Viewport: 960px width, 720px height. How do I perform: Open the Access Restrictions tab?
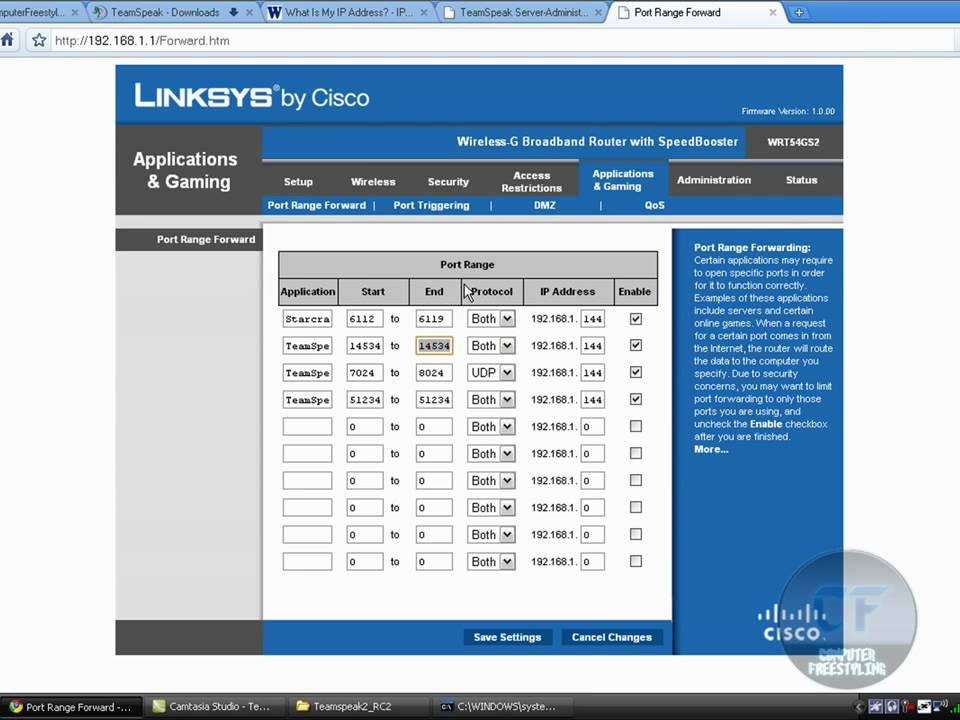click(x=531, y=182)
